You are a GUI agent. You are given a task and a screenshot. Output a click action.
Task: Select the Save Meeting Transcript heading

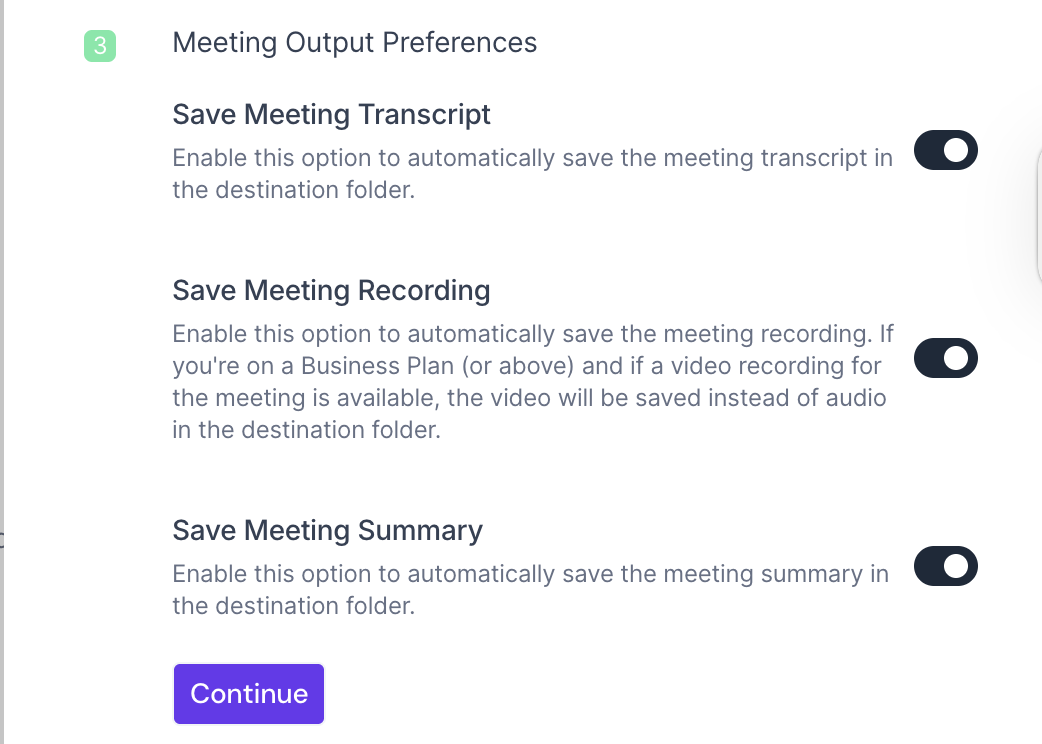pyautogui.click(x=331, y=115)
